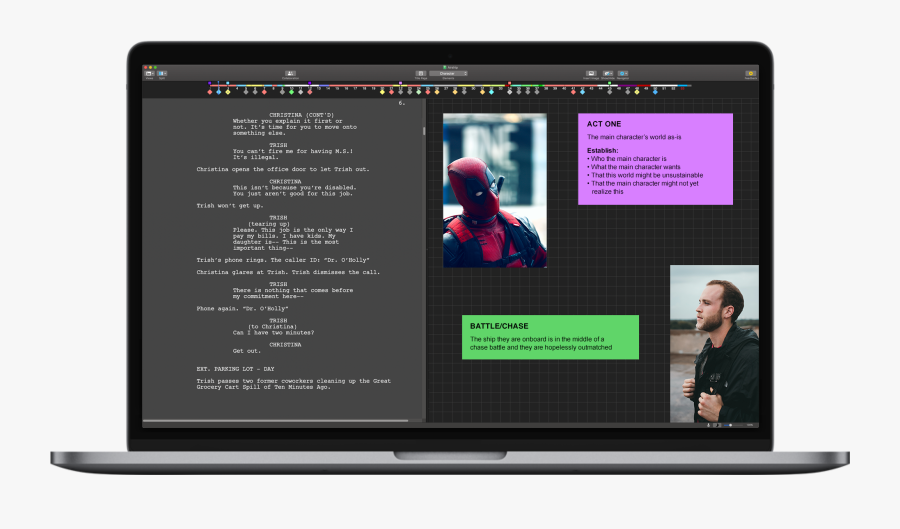The height and width of the screenshot is (529, 900).
Task: Click the microphone icon in status bar
Action: pyautogui.click(x=709, y=425)
